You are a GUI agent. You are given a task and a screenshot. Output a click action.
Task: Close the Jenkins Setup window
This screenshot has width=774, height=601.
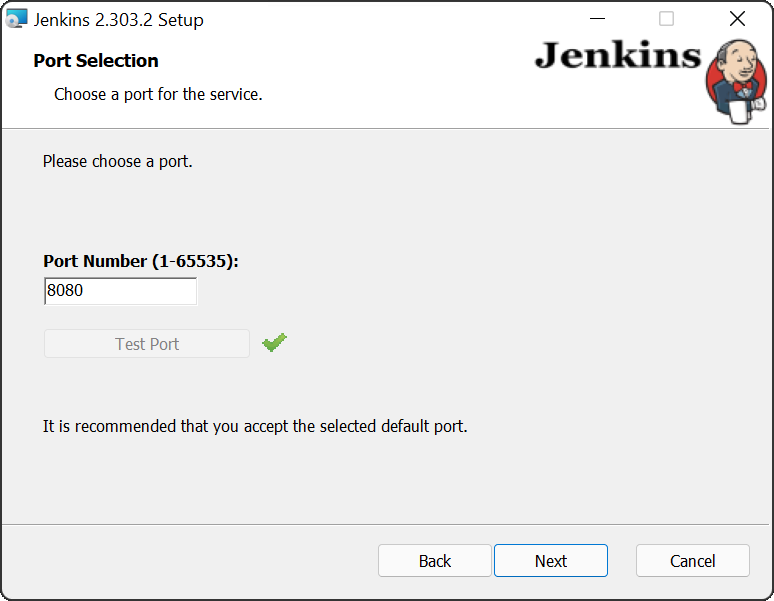737,19
